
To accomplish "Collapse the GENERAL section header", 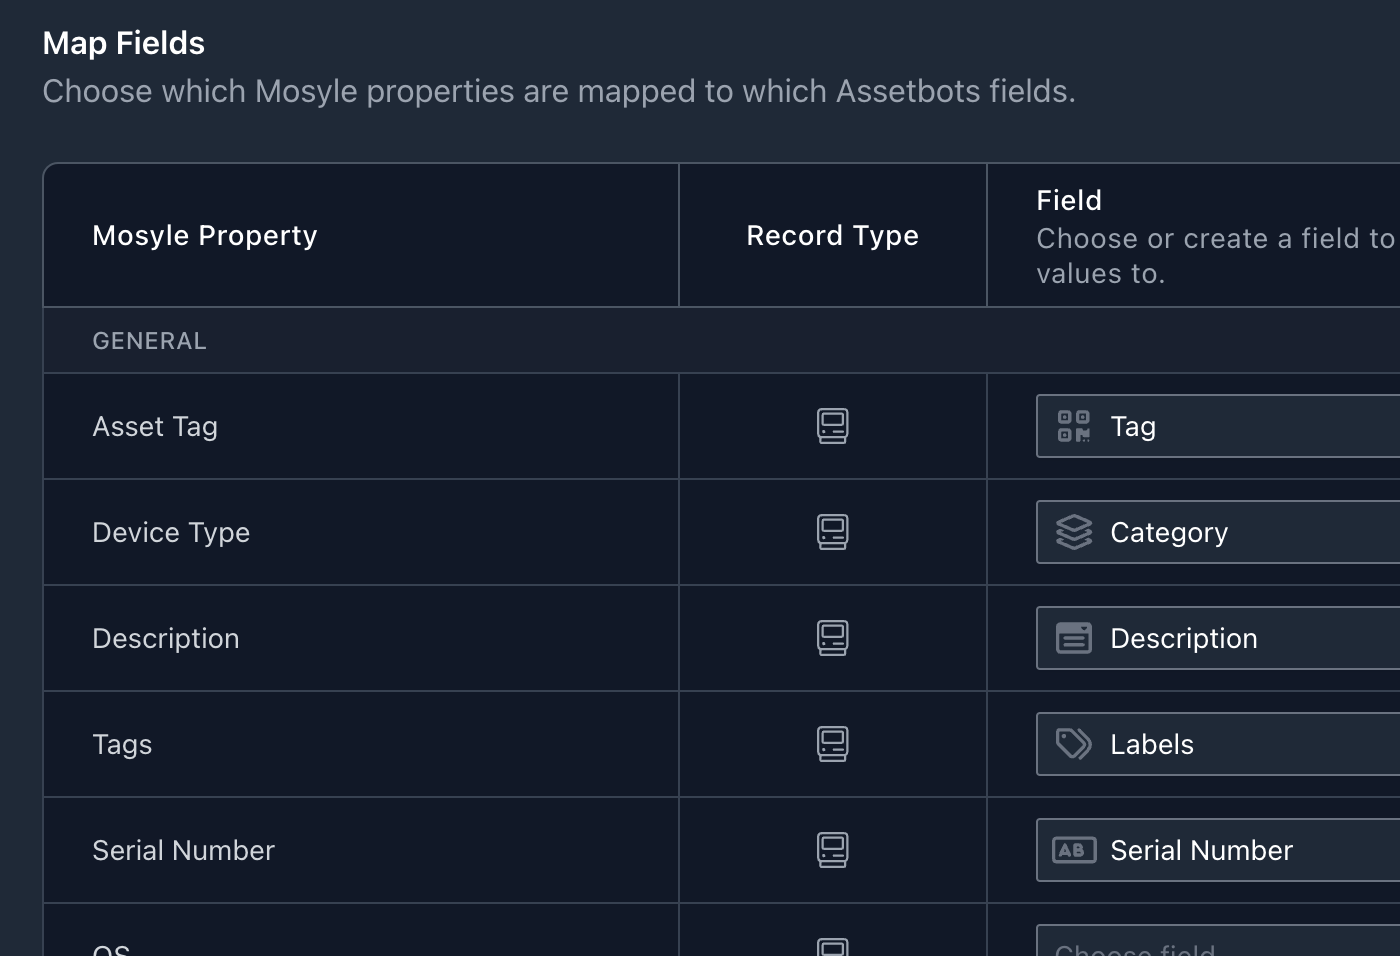I will 149,340.
